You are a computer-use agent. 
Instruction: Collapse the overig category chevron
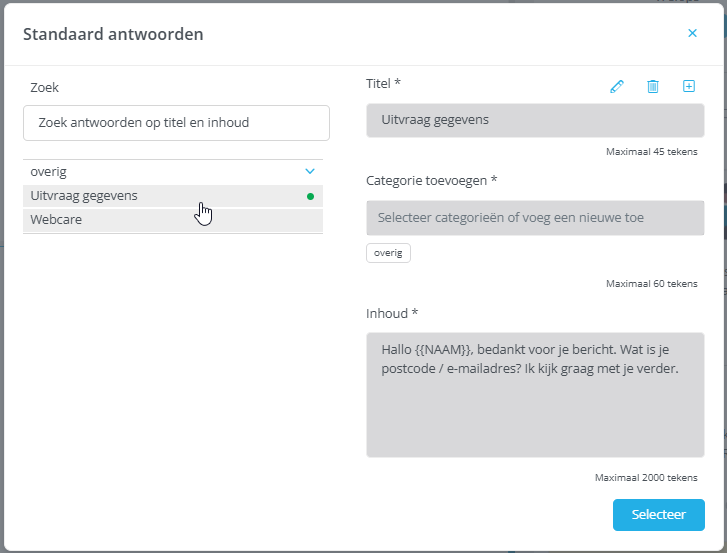point(310,172)
